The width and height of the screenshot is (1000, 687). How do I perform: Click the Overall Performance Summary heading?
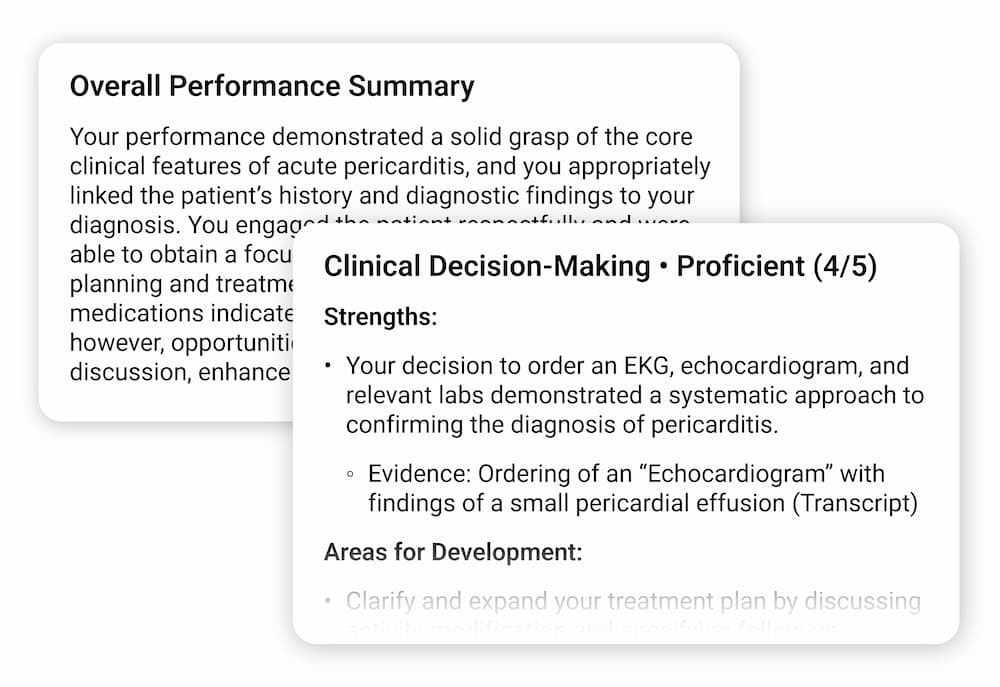pyautogui.click(x=272, y=86)
